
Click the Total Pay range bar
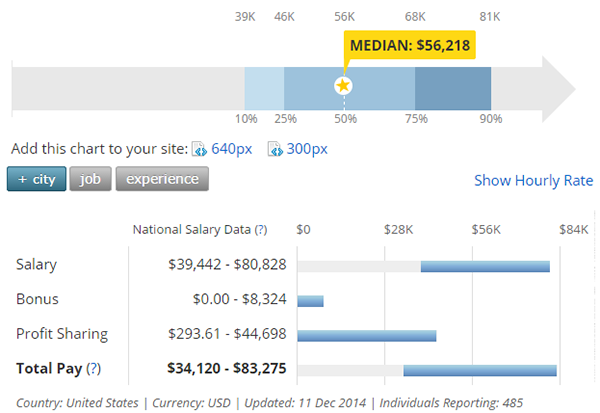480,371
